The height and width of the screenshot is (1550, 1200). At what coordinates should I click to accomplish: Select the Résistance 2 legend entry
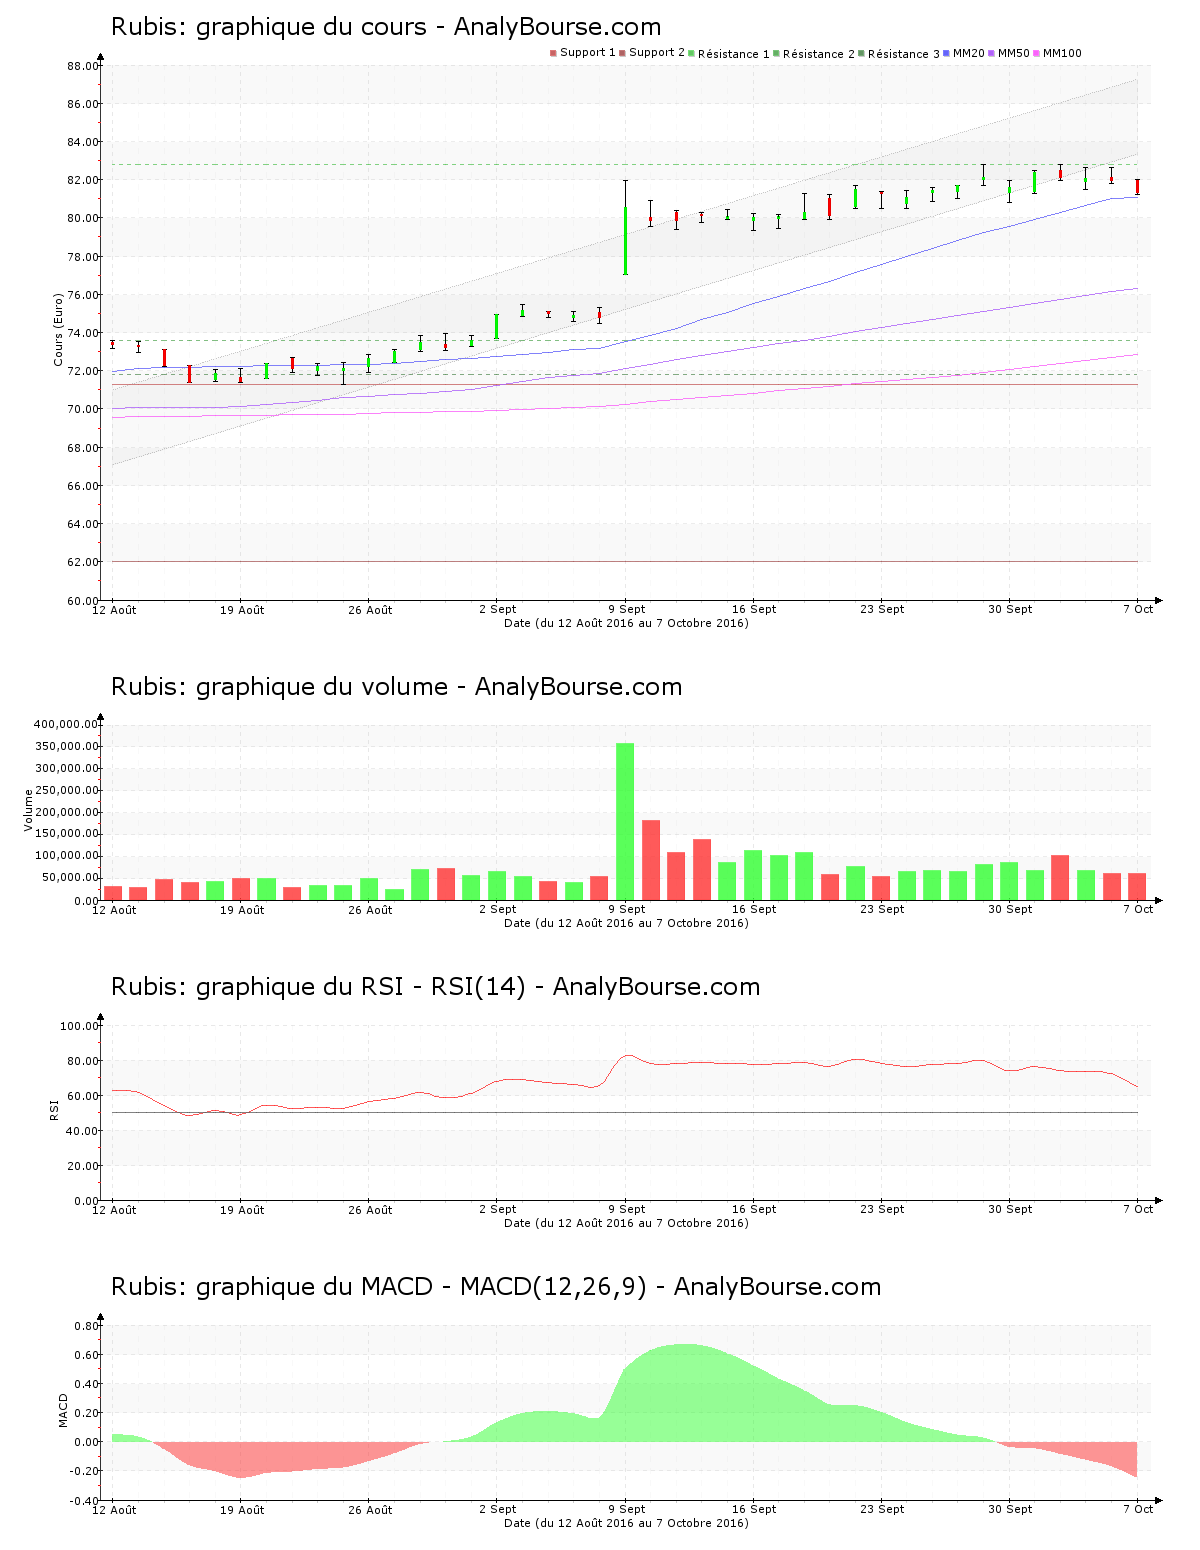tap(818, 54)
